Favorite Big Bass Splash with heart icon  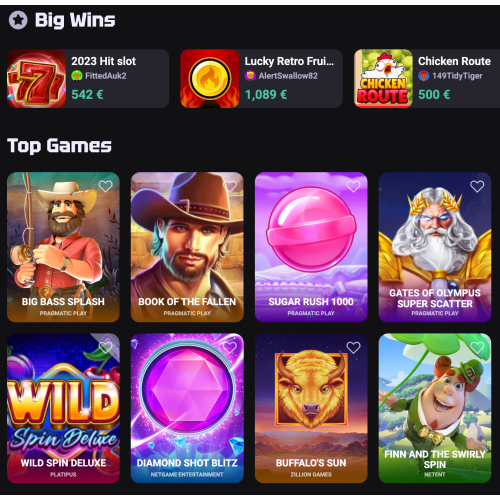point(106,186)
